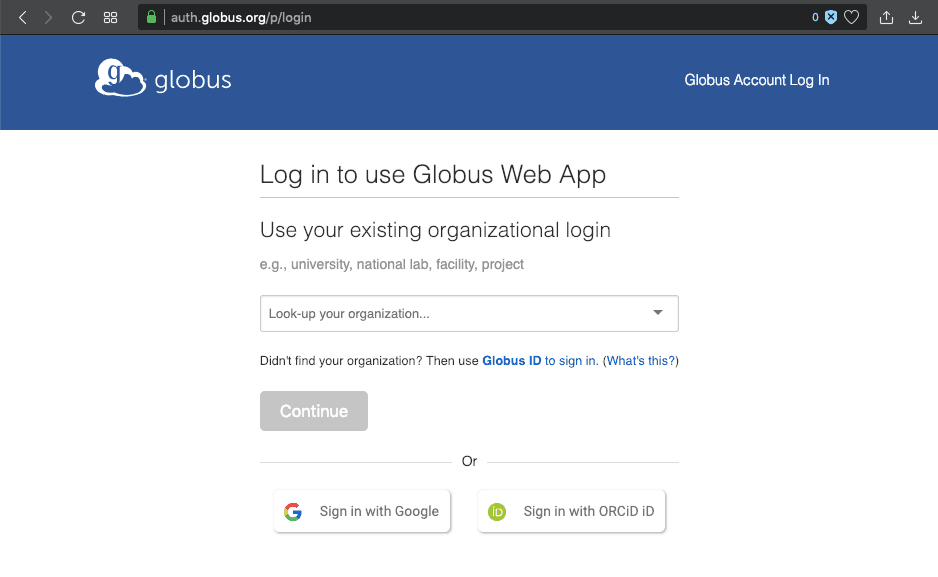Viewport: 938px width, 577px height.
Task: Bookmark page with the heart icon
Action: (x=851, y=17)
